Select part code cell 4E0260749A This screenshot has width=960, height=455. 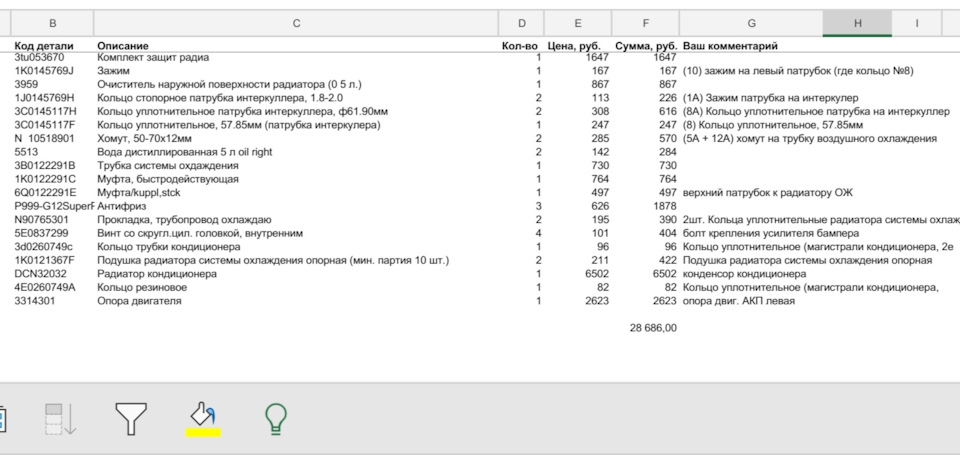point(45,287)
